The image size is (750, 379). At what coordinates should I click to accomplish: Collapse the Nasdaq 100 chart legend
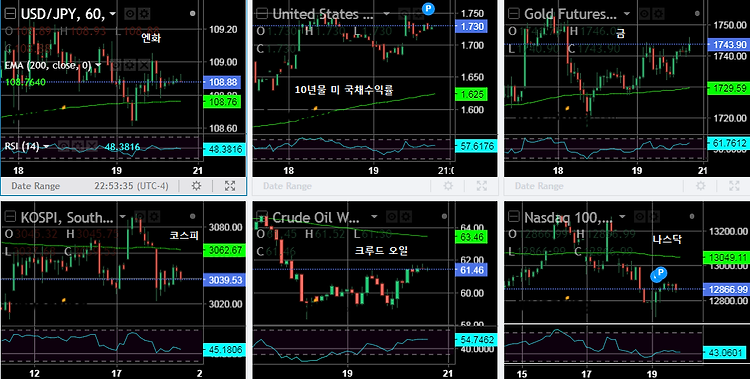point(513,217)
